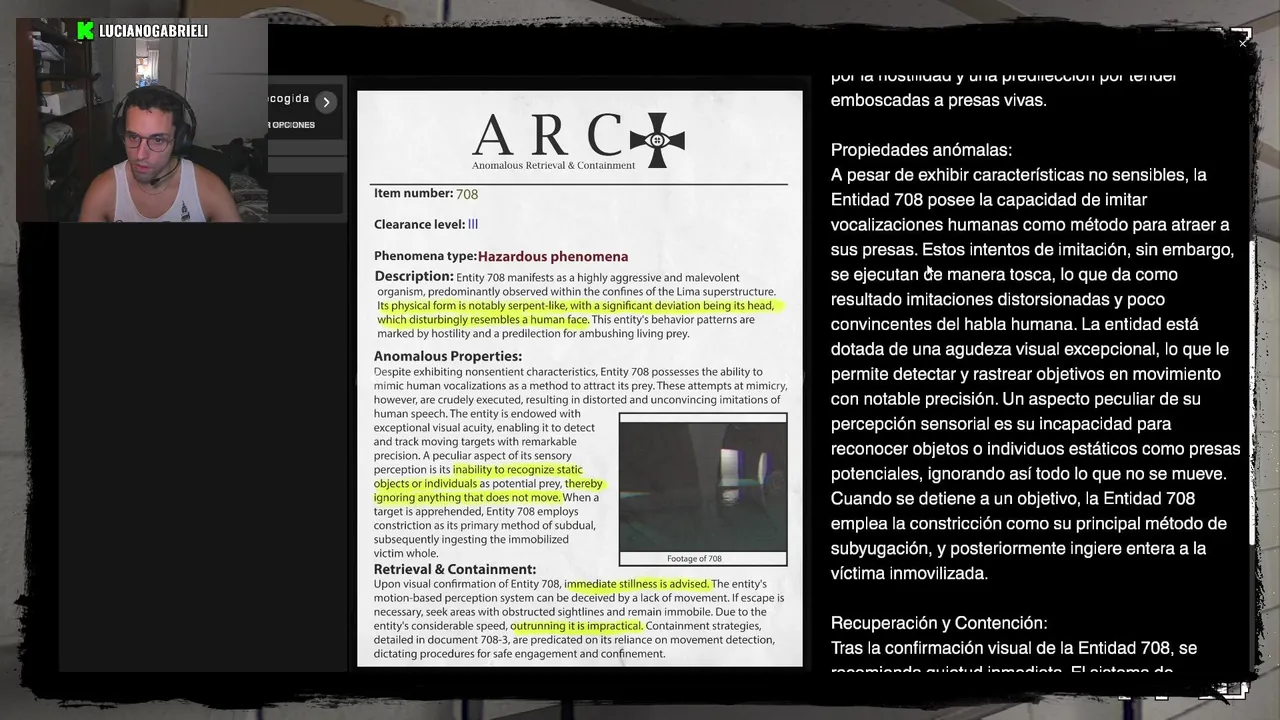
Task: Click the 'Retrieval & Containment:' heading
Action: (455, 570)
